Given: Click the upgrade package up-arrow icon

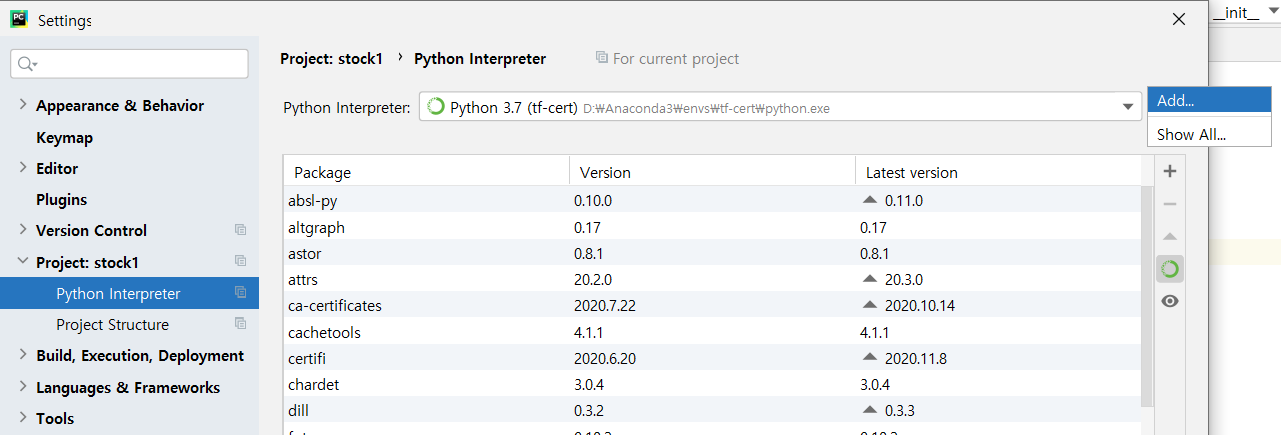Looking at the screenshot, I should click(1170, 237).
